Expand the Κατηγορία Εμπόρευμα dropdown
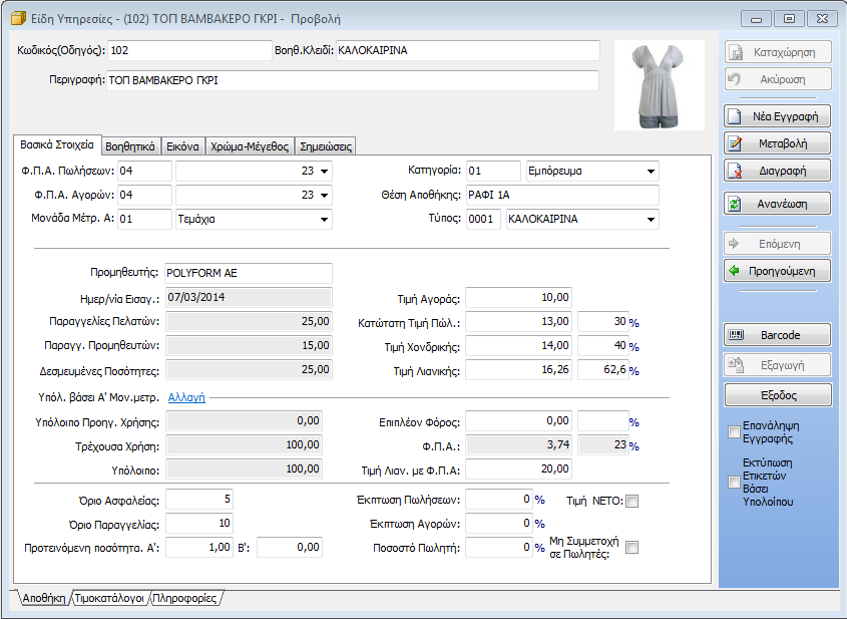This screenshot has height=619, width=847. coord(651,171)
